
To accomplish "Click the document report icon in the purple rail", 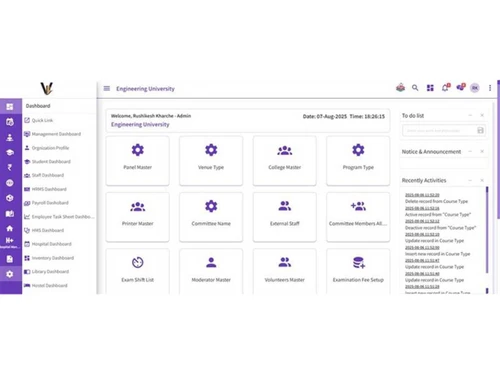I will point(10,259).
